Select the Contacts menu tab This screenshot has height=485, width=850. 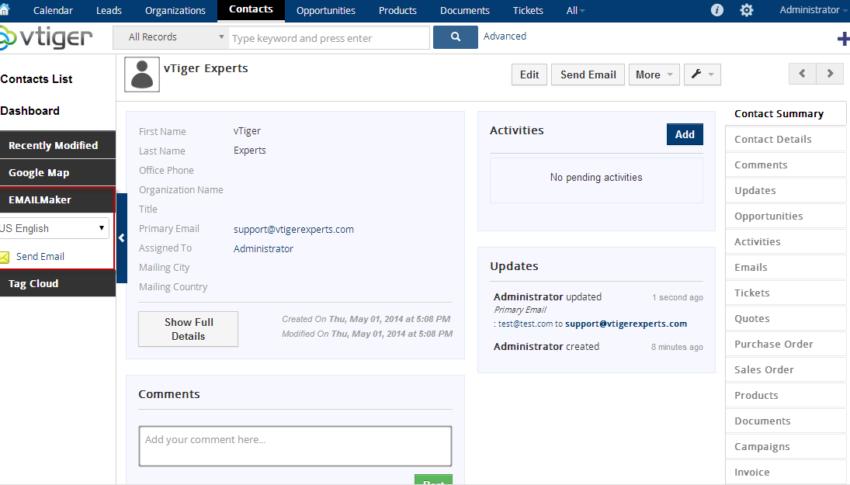pyautogui.click(x=251, y=10)
